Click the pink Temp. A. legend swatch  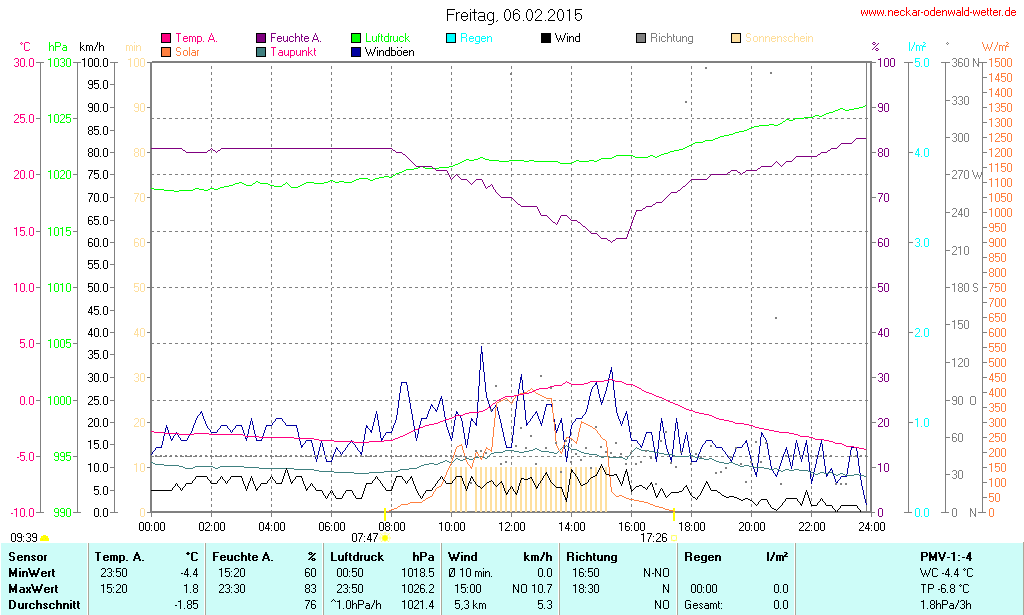166,38
